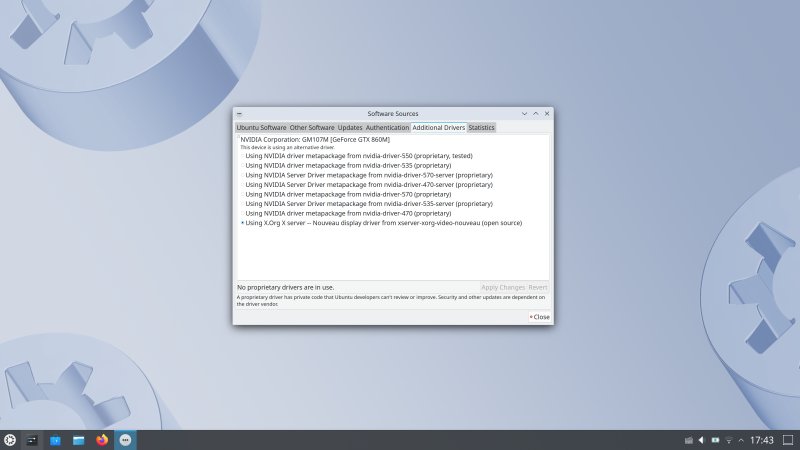Open the Statistics tab
The height and width of the screenshot is (450, 800).
tap(481, 128)
